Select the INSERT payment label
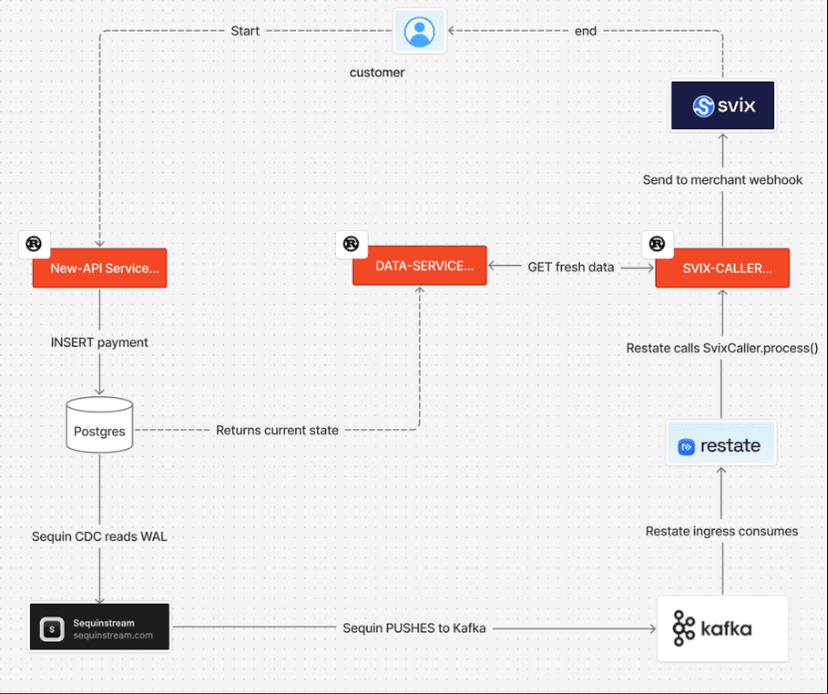Screen dimensions: 828x694 coord(99,342)
